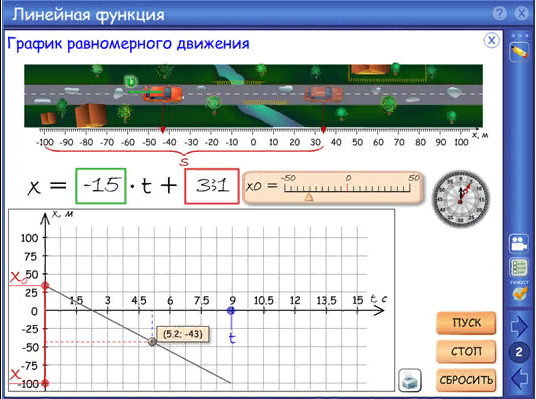Click the graph point labeled (5.2; -43)
Image resolution: width=536 pixels, height=399 pixels.
(x=152, y=342)
